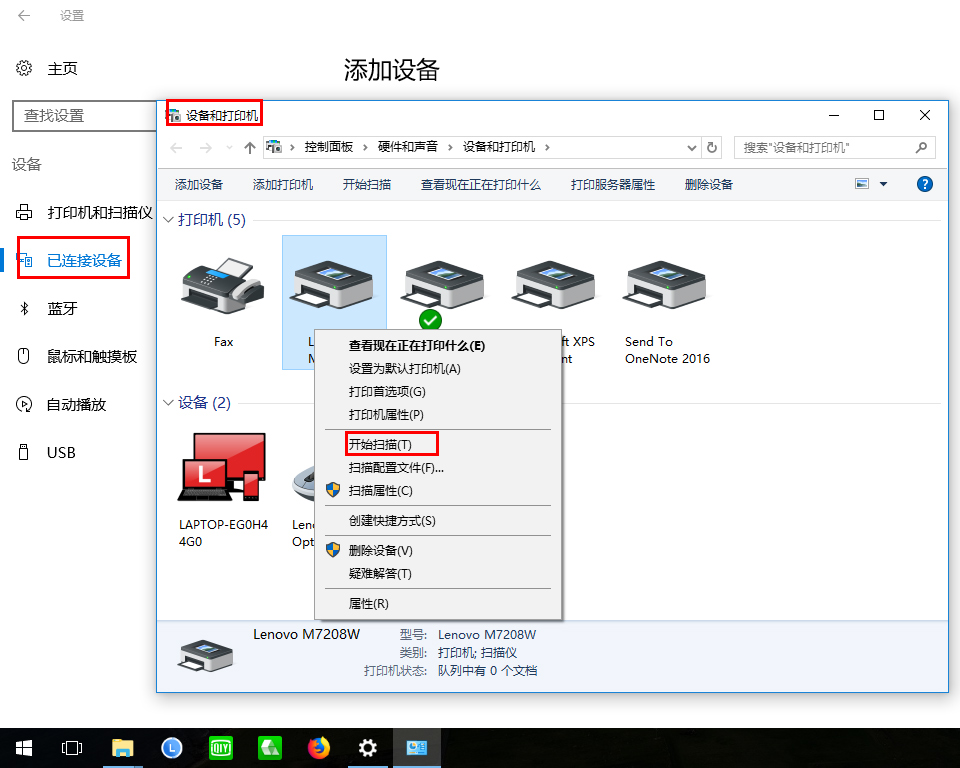Expand the chevron after 控制面板 breadcrumb

[365, 148]
